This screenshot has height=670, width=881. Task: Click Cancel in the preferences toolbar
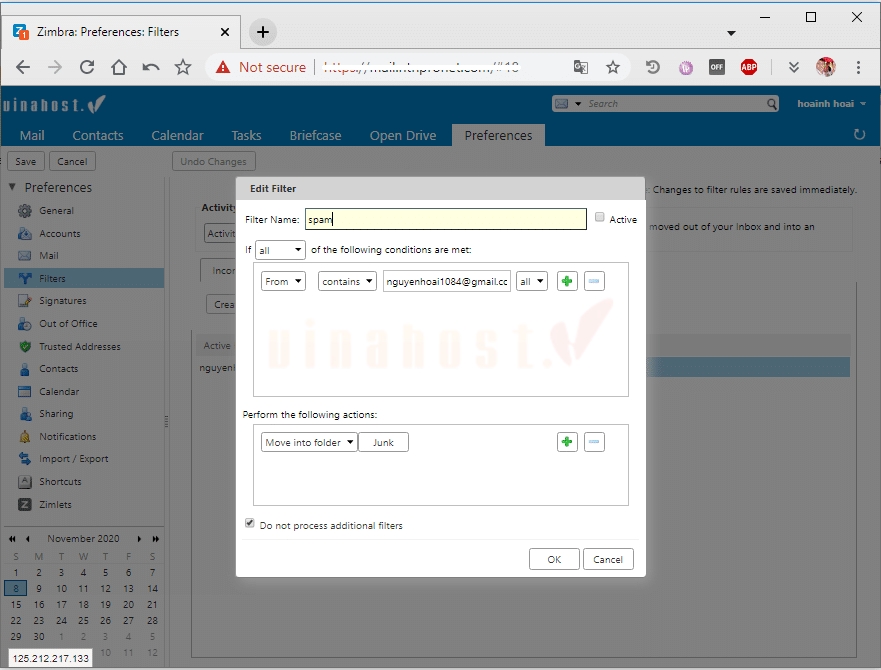point(72,161)
